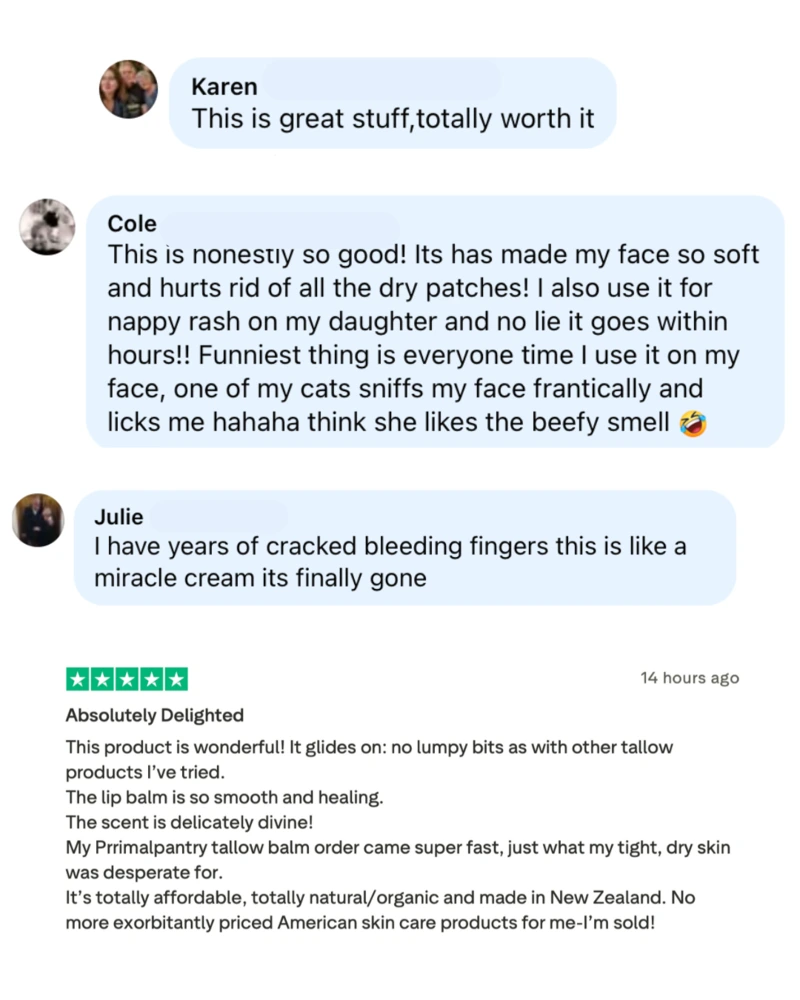Viewport: 800px width, 1000px height.
Task: Click the first green review star
Action: tap(78, 679)
